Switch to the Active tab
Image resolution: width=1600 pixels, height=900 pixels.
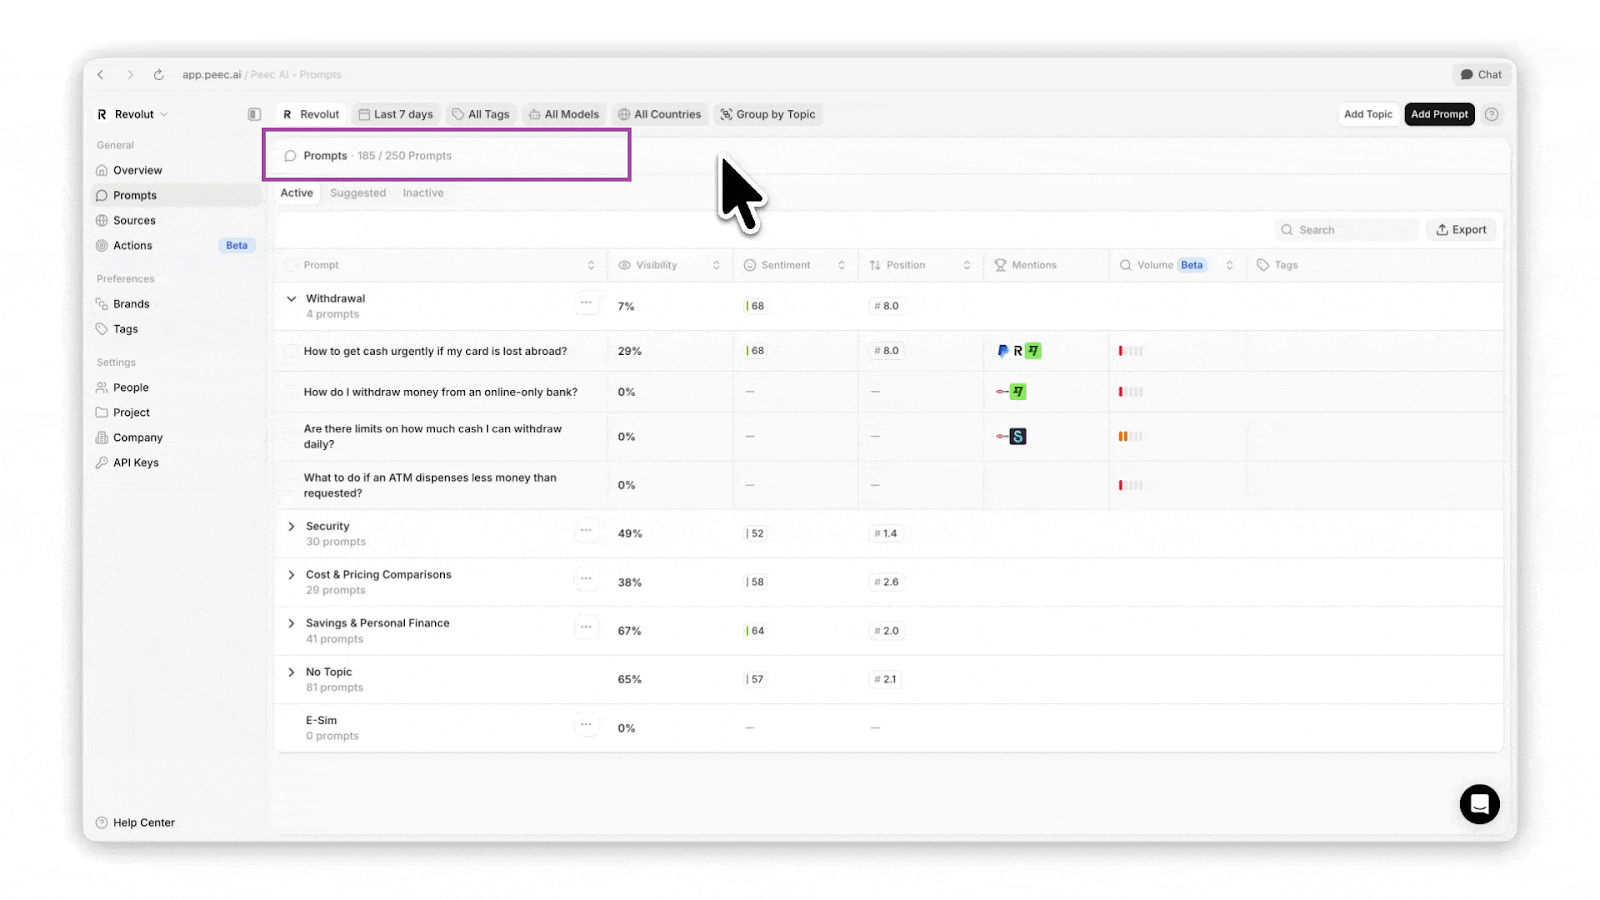[x=297, y=193]
